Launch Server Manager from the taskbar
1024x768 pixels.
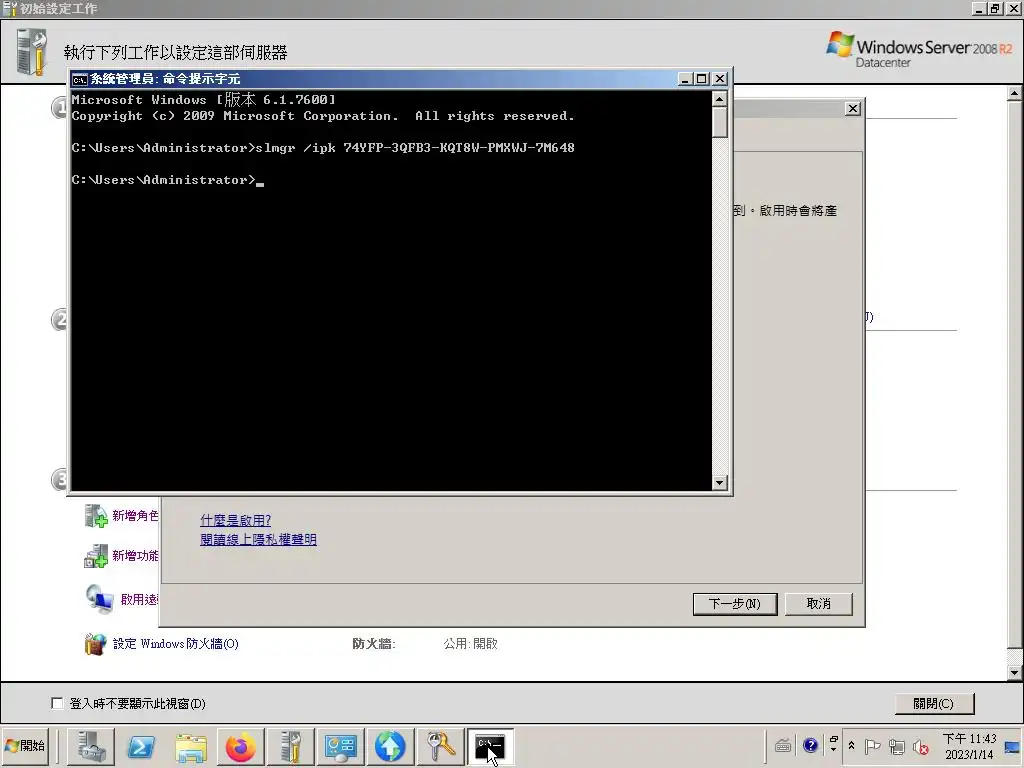pos(91,746)
